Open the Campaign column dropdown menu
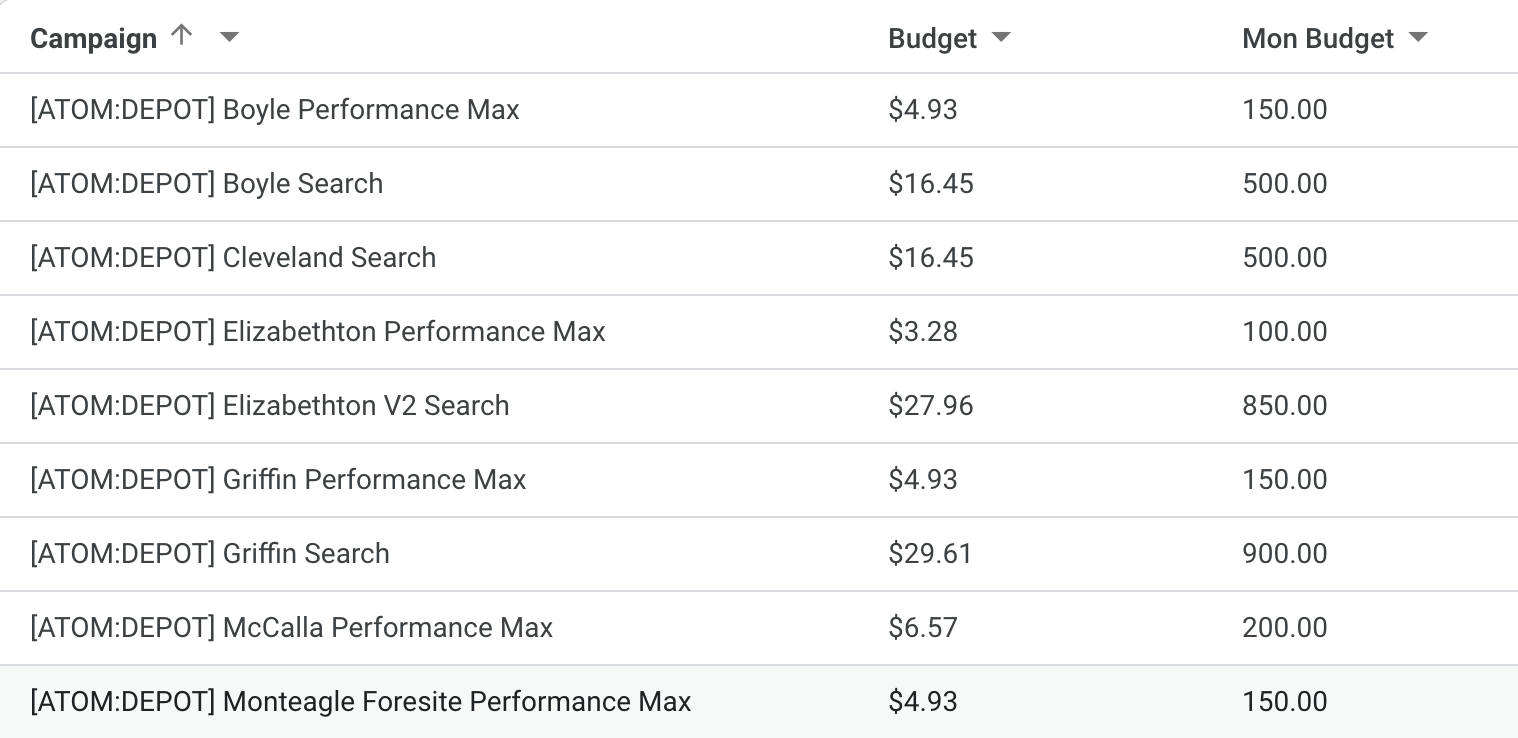Image resolution: width=1518 pixels, height=738 pixels. coord(229,38)
